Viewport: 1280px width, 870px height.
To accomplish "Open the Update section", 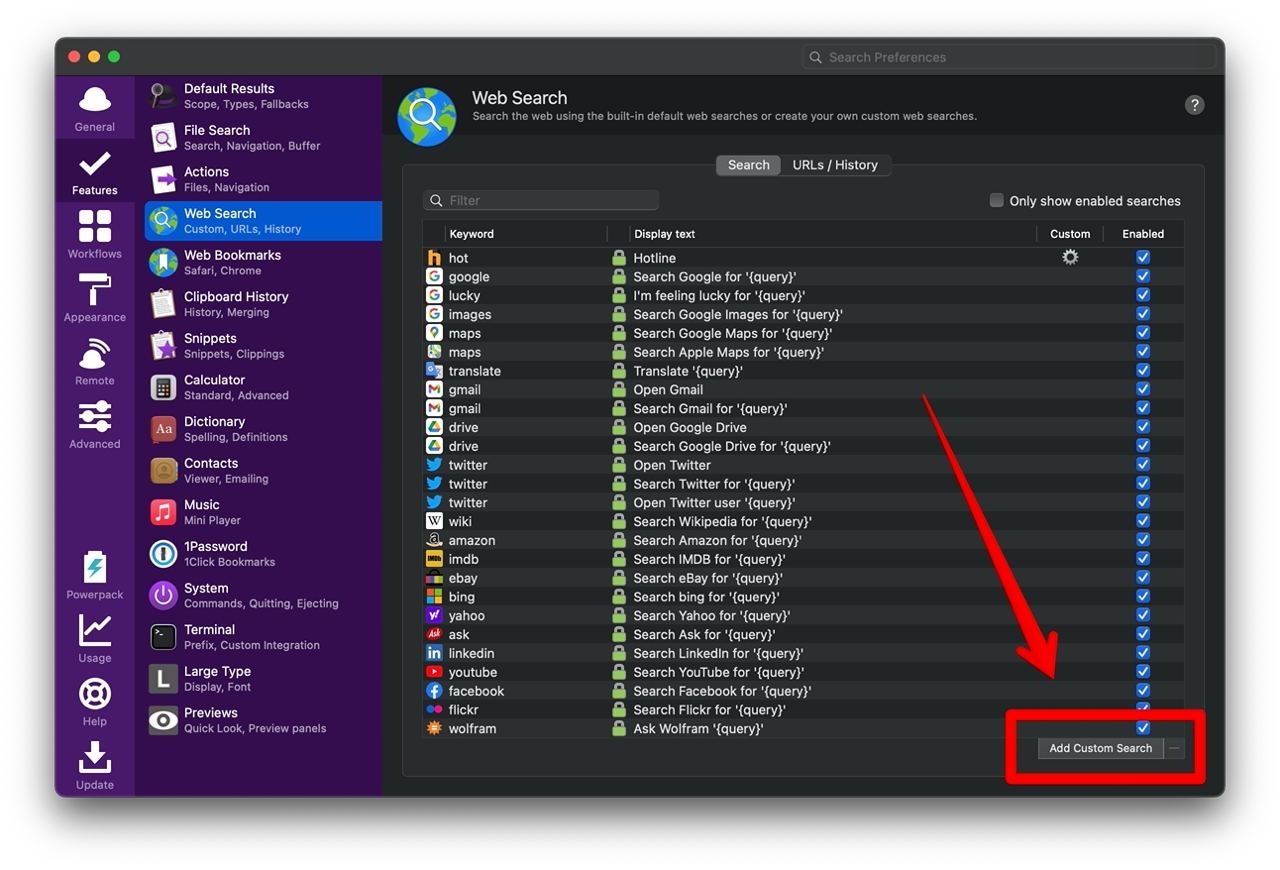I will pyautogui.click(x=94, y=765).
